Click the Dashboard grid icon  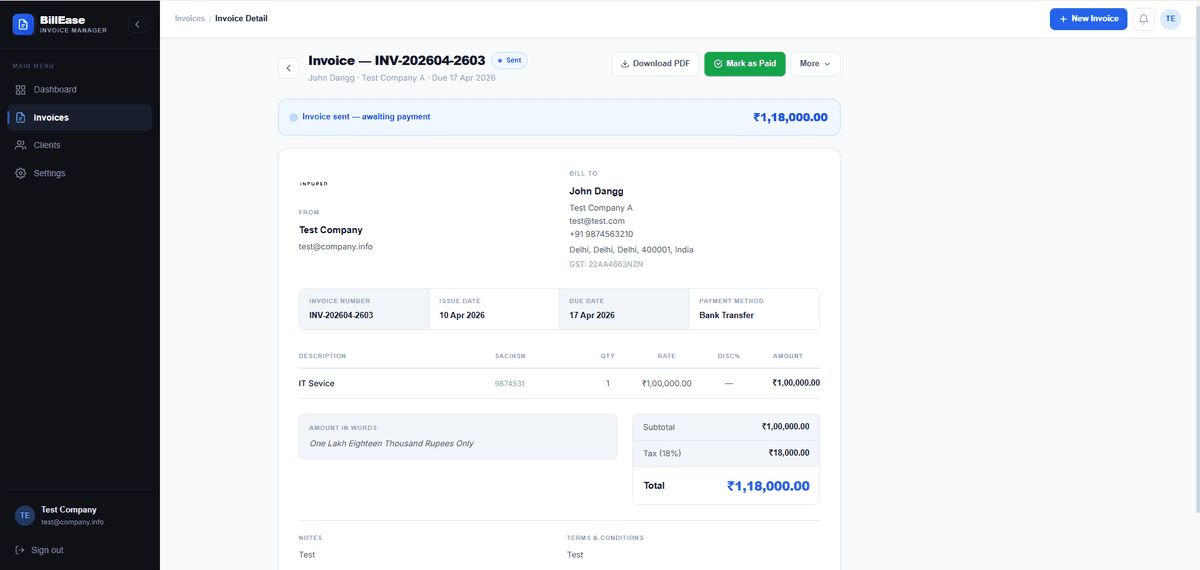tap(21, 90)
